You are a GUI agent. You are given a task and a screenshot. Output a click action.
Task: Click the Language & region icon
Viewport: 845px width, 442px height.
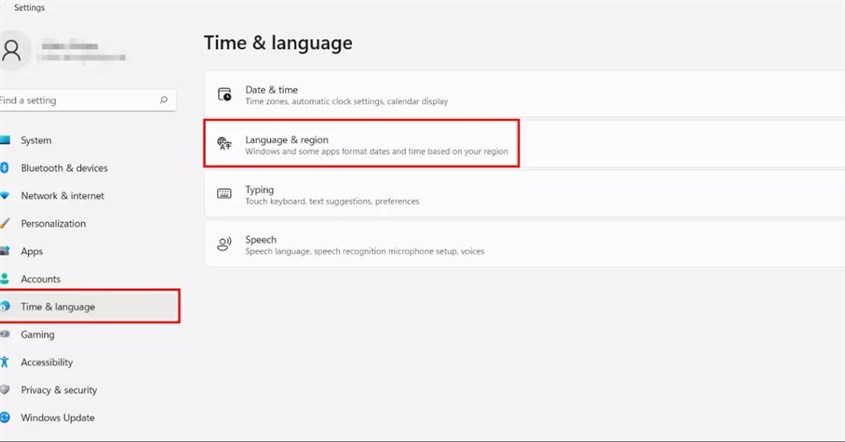(x=224, y=143)
